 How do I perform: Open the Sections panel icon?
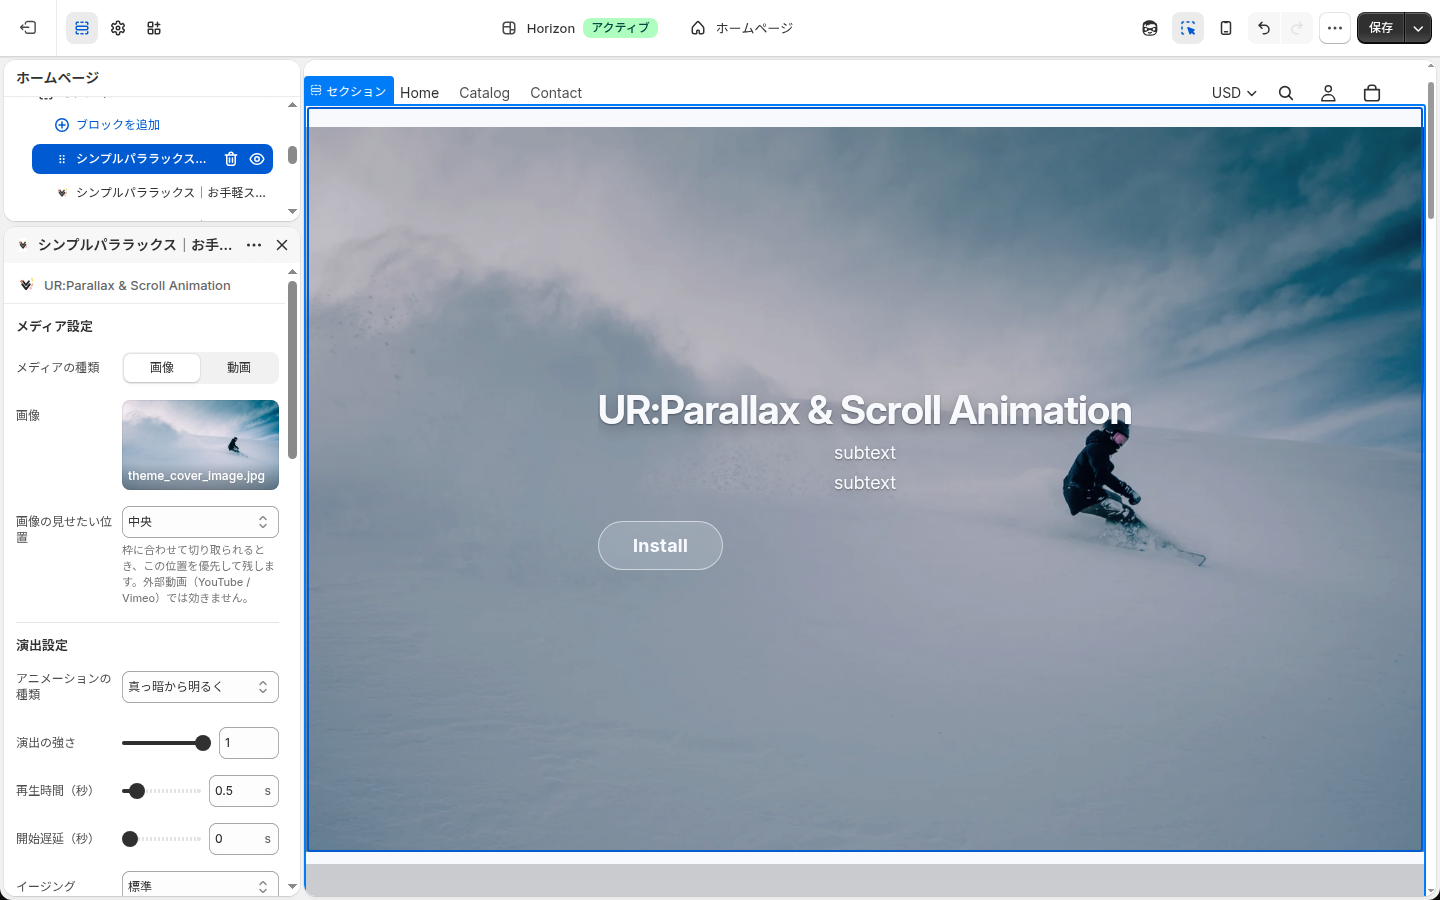coord(82,28)
